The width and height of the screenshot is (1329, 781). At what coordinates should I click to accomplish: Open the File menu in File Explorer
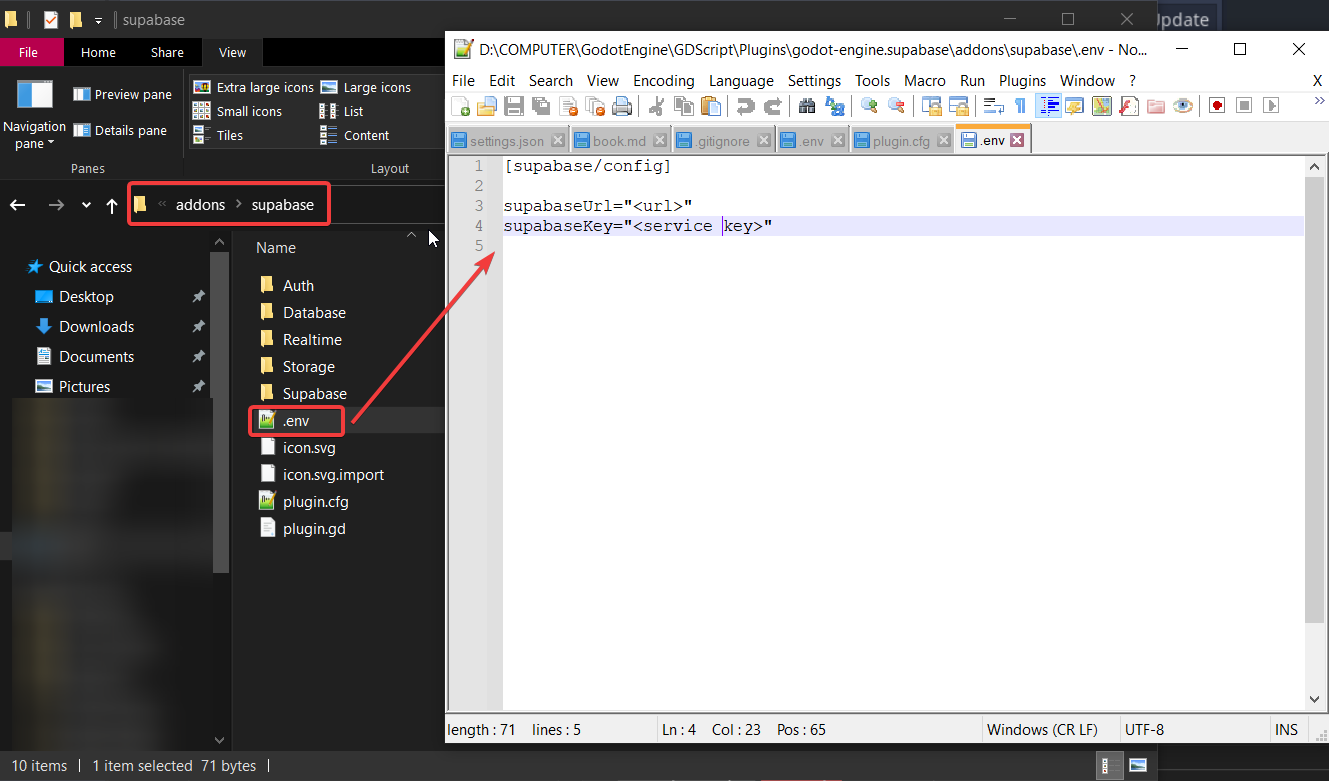tap(29, 52)
